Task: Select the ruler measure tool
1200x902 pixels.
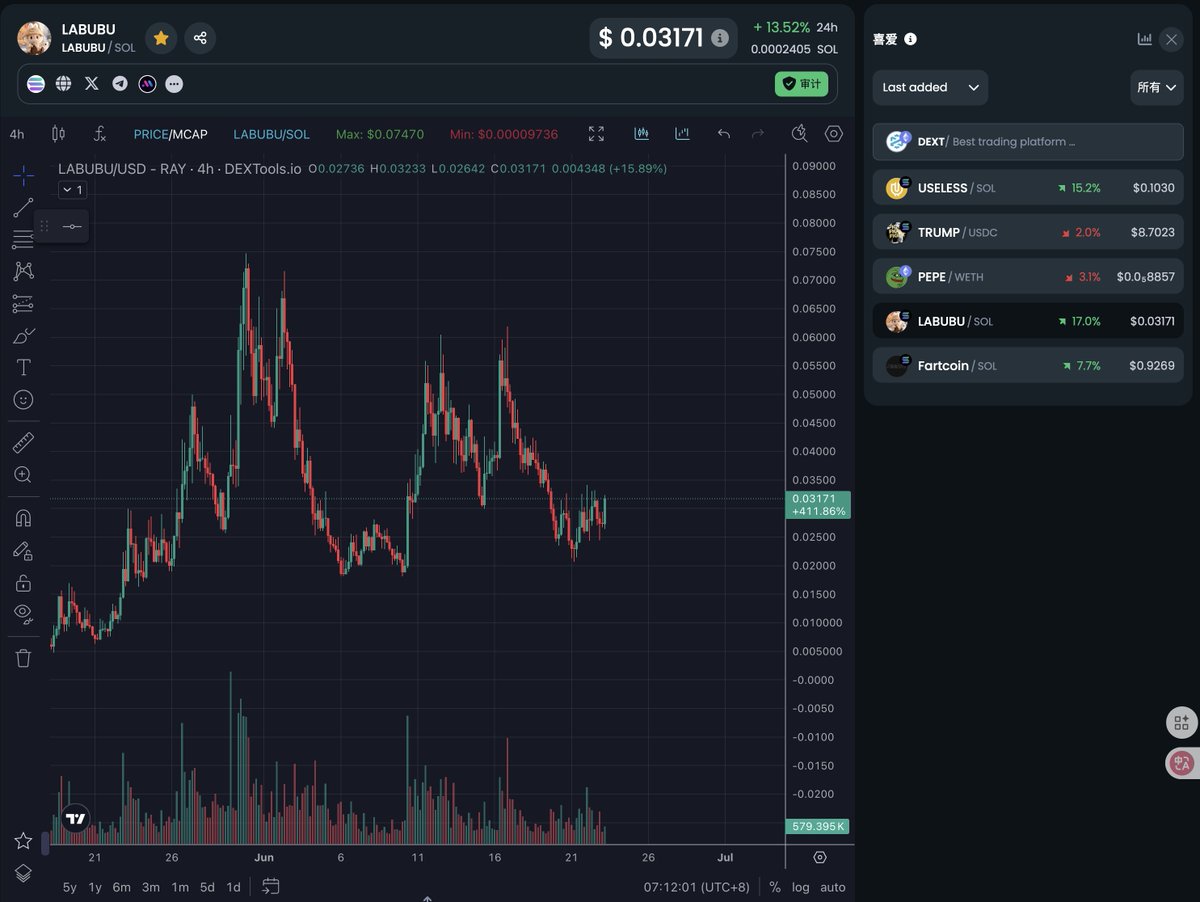Action: point(23,442)
